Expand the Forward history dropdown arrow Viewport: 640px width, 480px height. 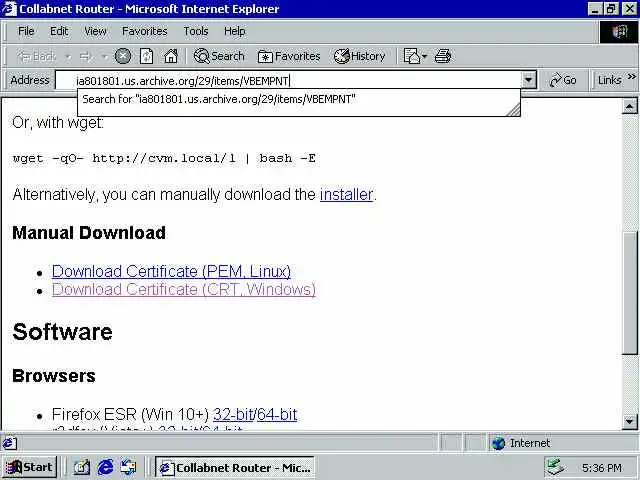[104, 57]
